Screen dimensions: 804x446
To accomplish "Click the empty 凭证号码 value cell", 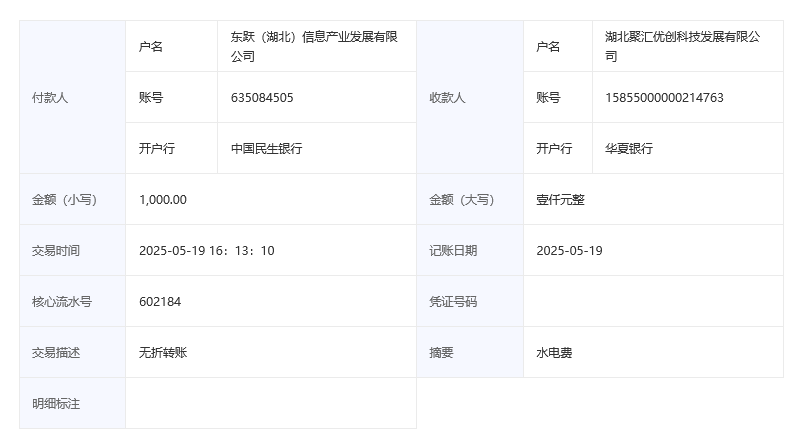I will (652, 302).
